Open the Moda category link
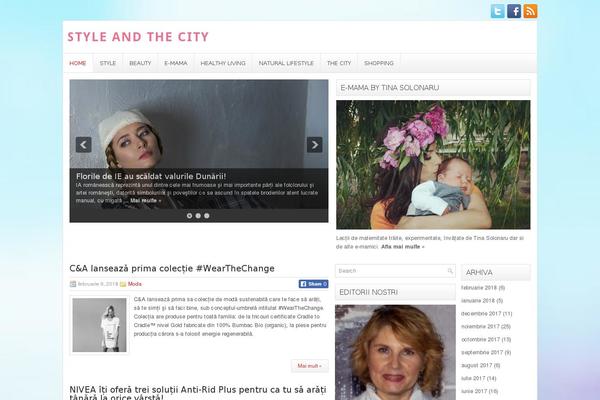Image resolution: width=600 pixels, height=400 pixels. [135, 284]
